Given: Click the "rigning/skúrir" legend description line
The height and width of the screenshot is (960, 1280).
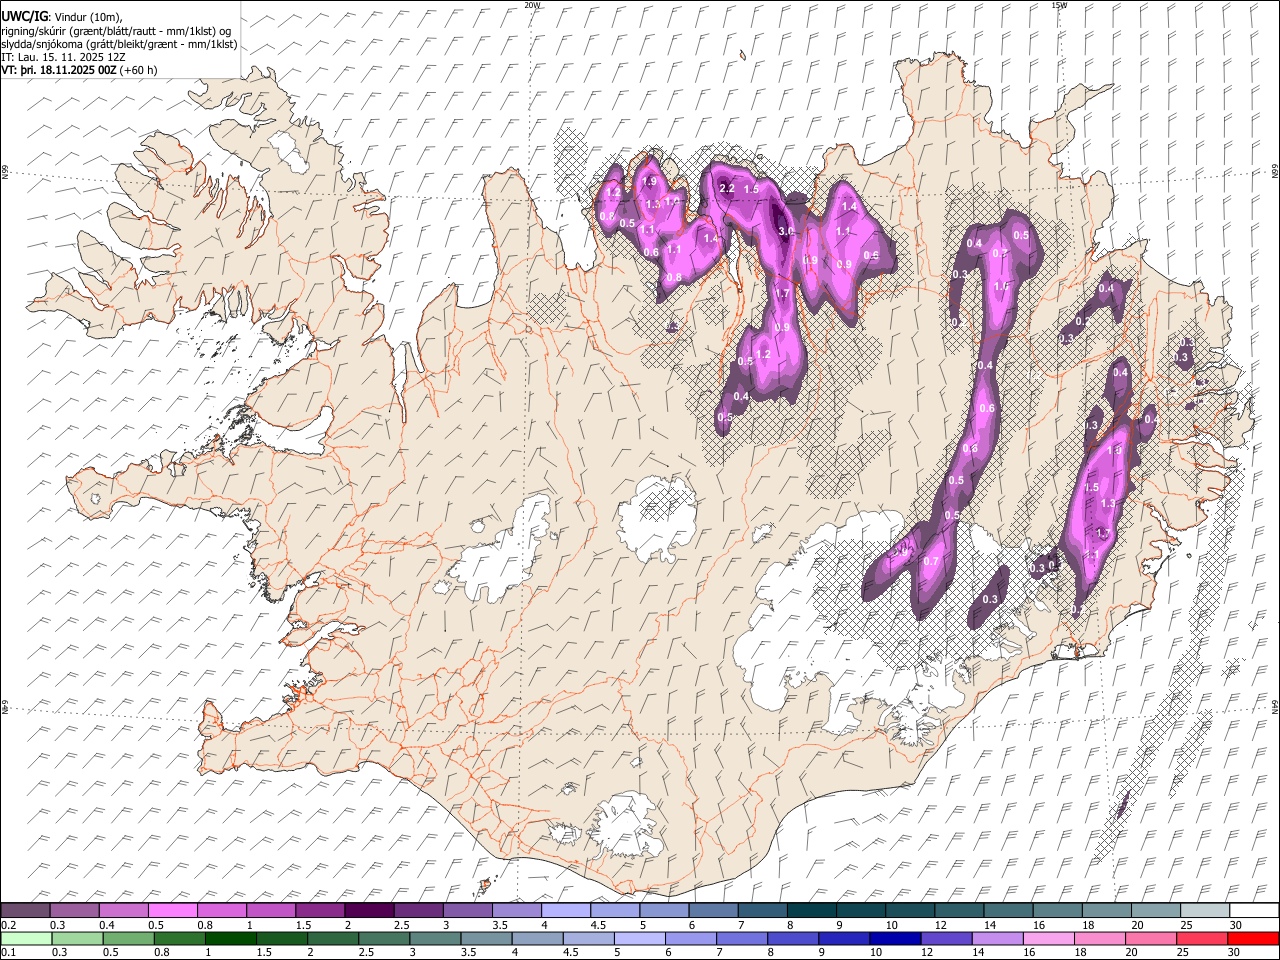Looking at the screenshot, I should (x=116, y=31).
